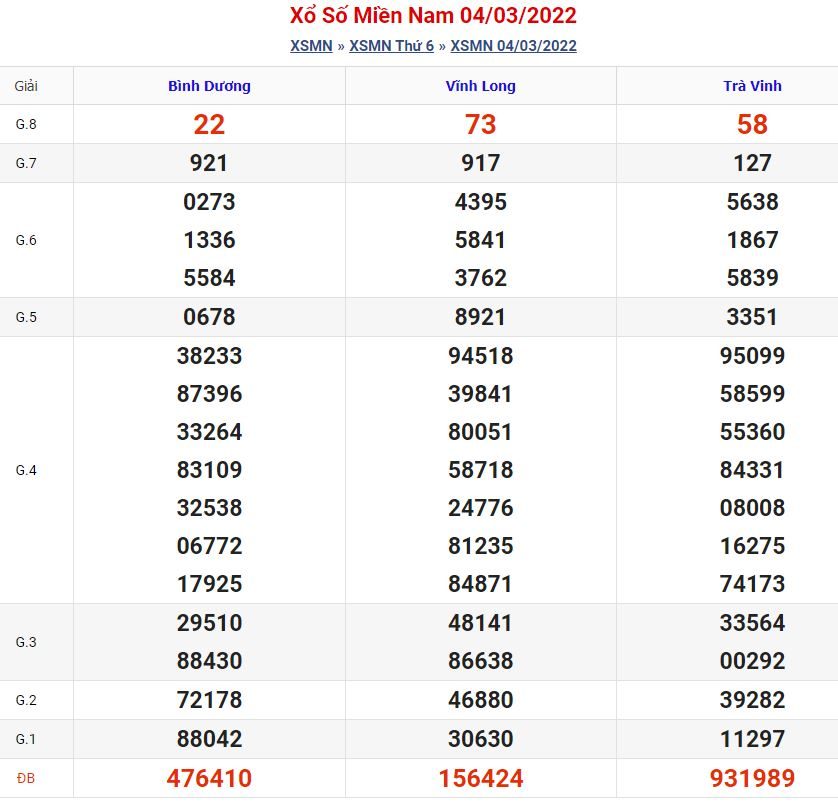Screen dimensions: 838x803
Task: Select the G.6 row label
Action: coord(26,240)
